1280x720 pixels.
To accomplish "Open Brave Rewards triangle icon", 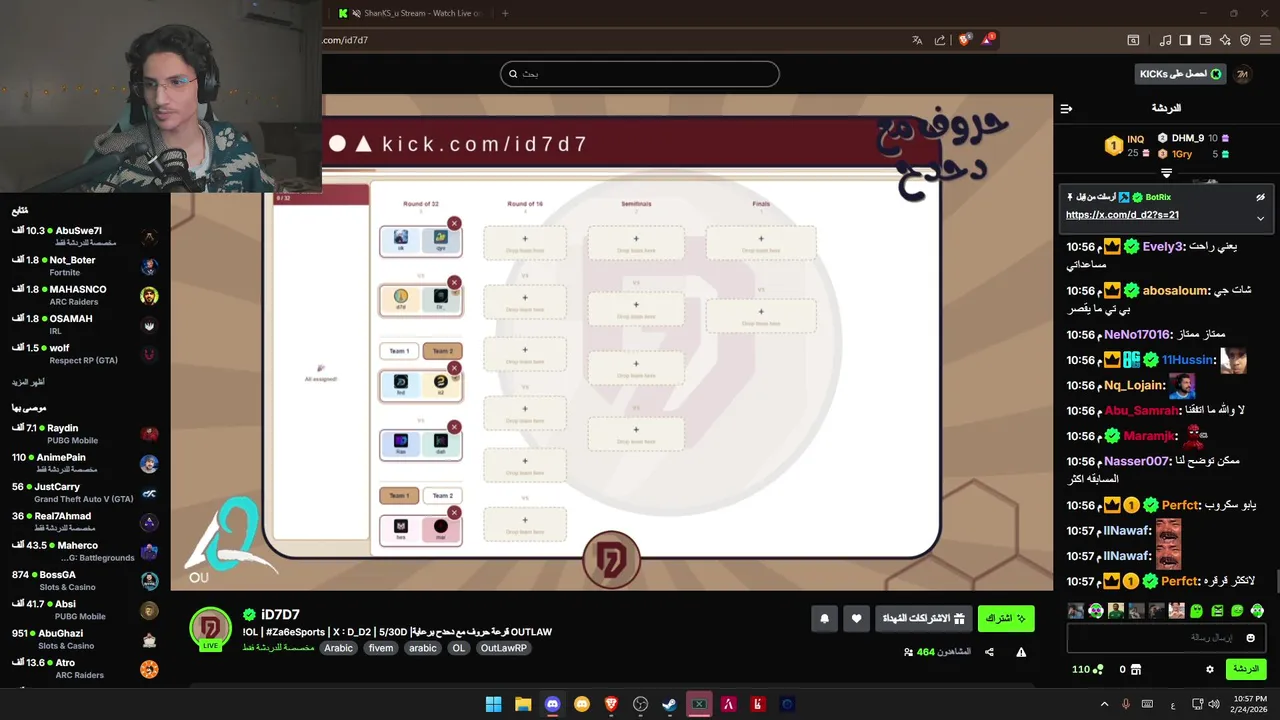I will coord(988,40).
